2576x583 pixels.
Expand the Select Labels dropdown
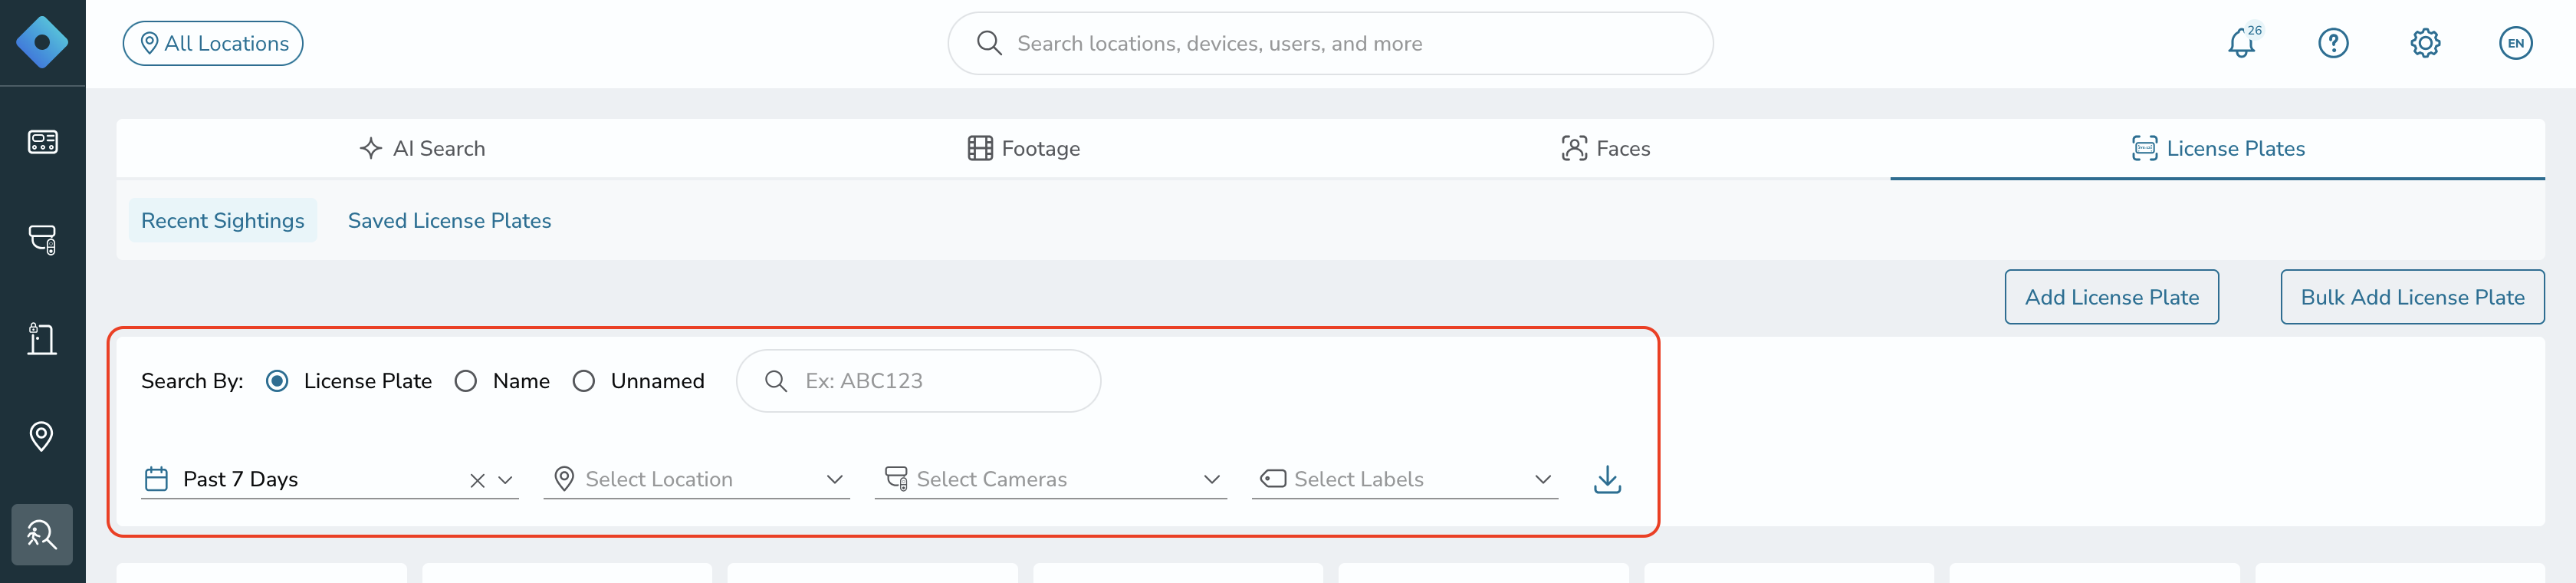click(1404, 479)
